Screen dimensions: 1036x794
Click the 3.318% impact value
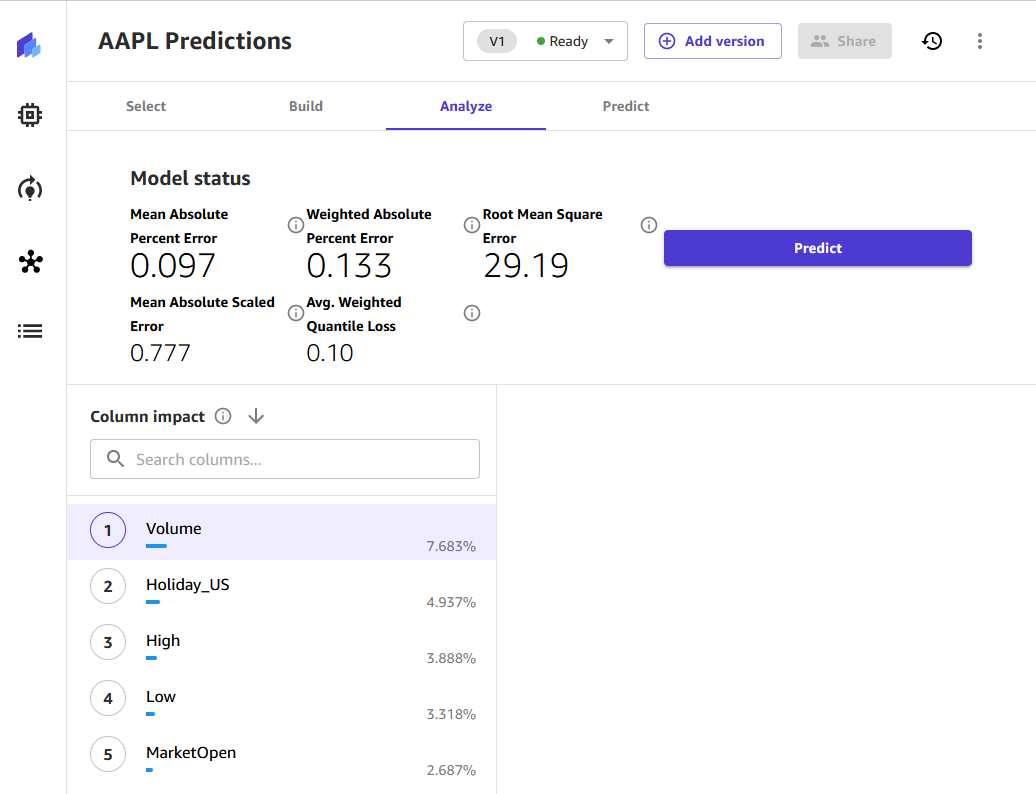[451, 714]
